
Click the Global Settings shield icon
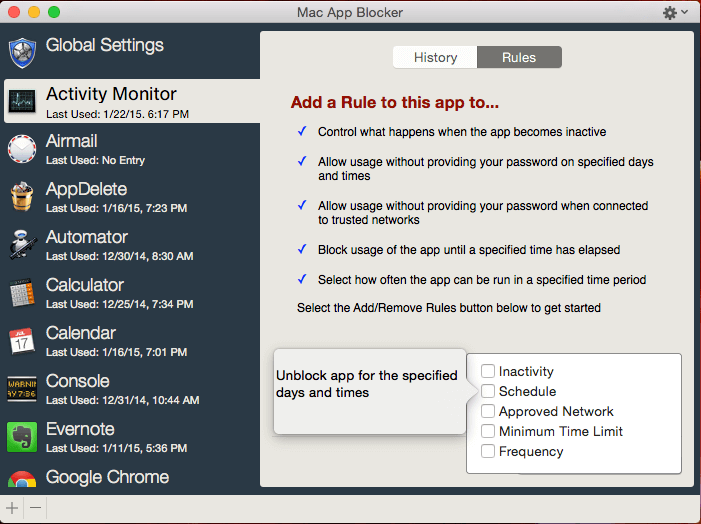tap(22, 52)
